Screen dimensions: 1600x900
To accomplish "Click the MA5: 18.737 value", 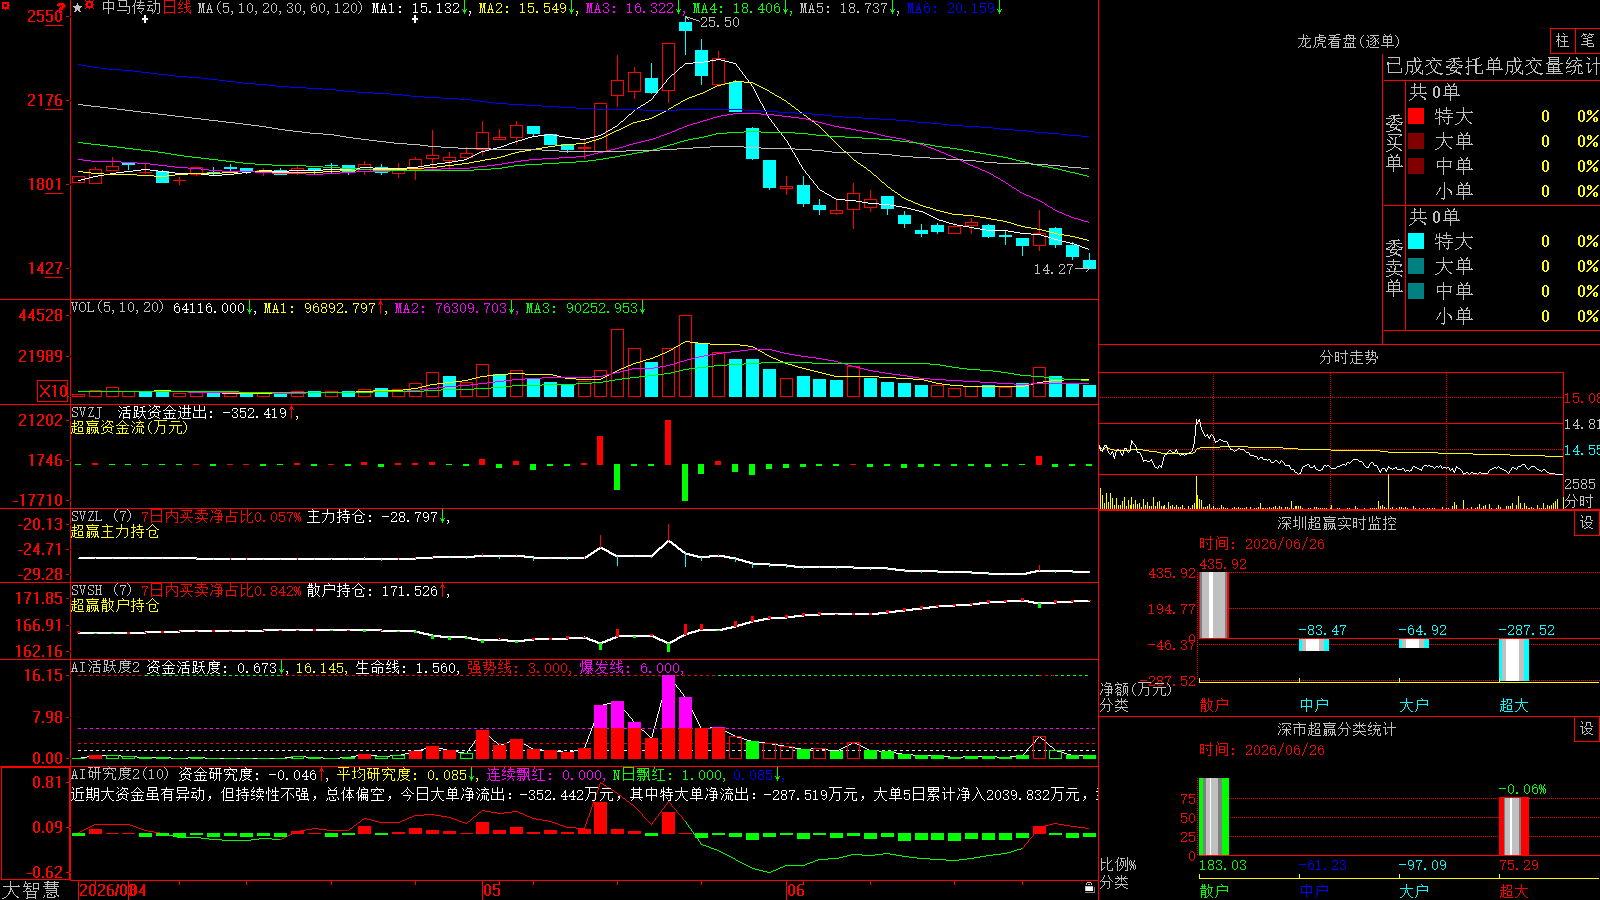I will click(845, 8).
